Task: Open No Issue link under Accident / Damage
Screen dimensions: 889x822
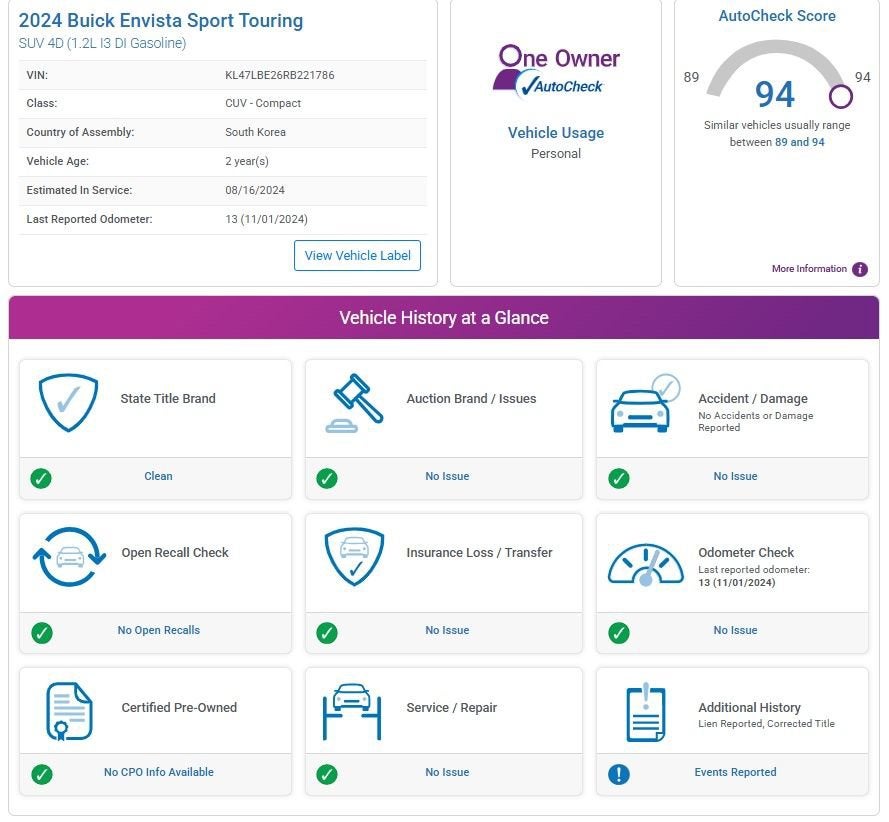Action: click(x=735, y=476)
